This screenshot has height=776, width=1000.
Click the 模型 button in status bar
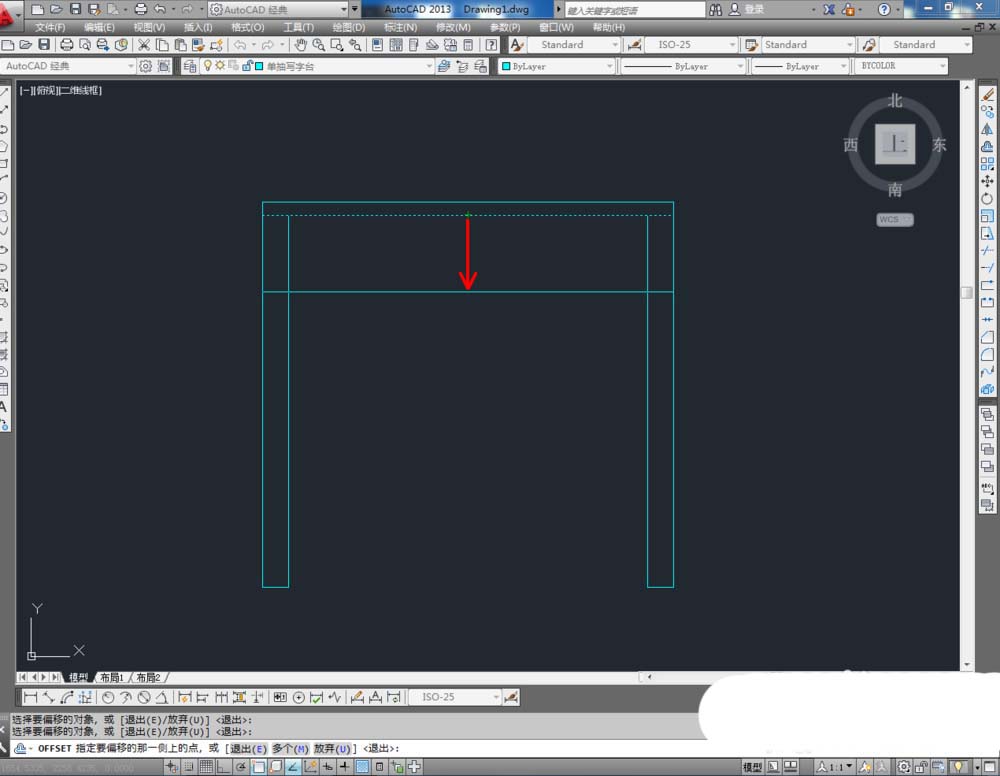[752, 766]
